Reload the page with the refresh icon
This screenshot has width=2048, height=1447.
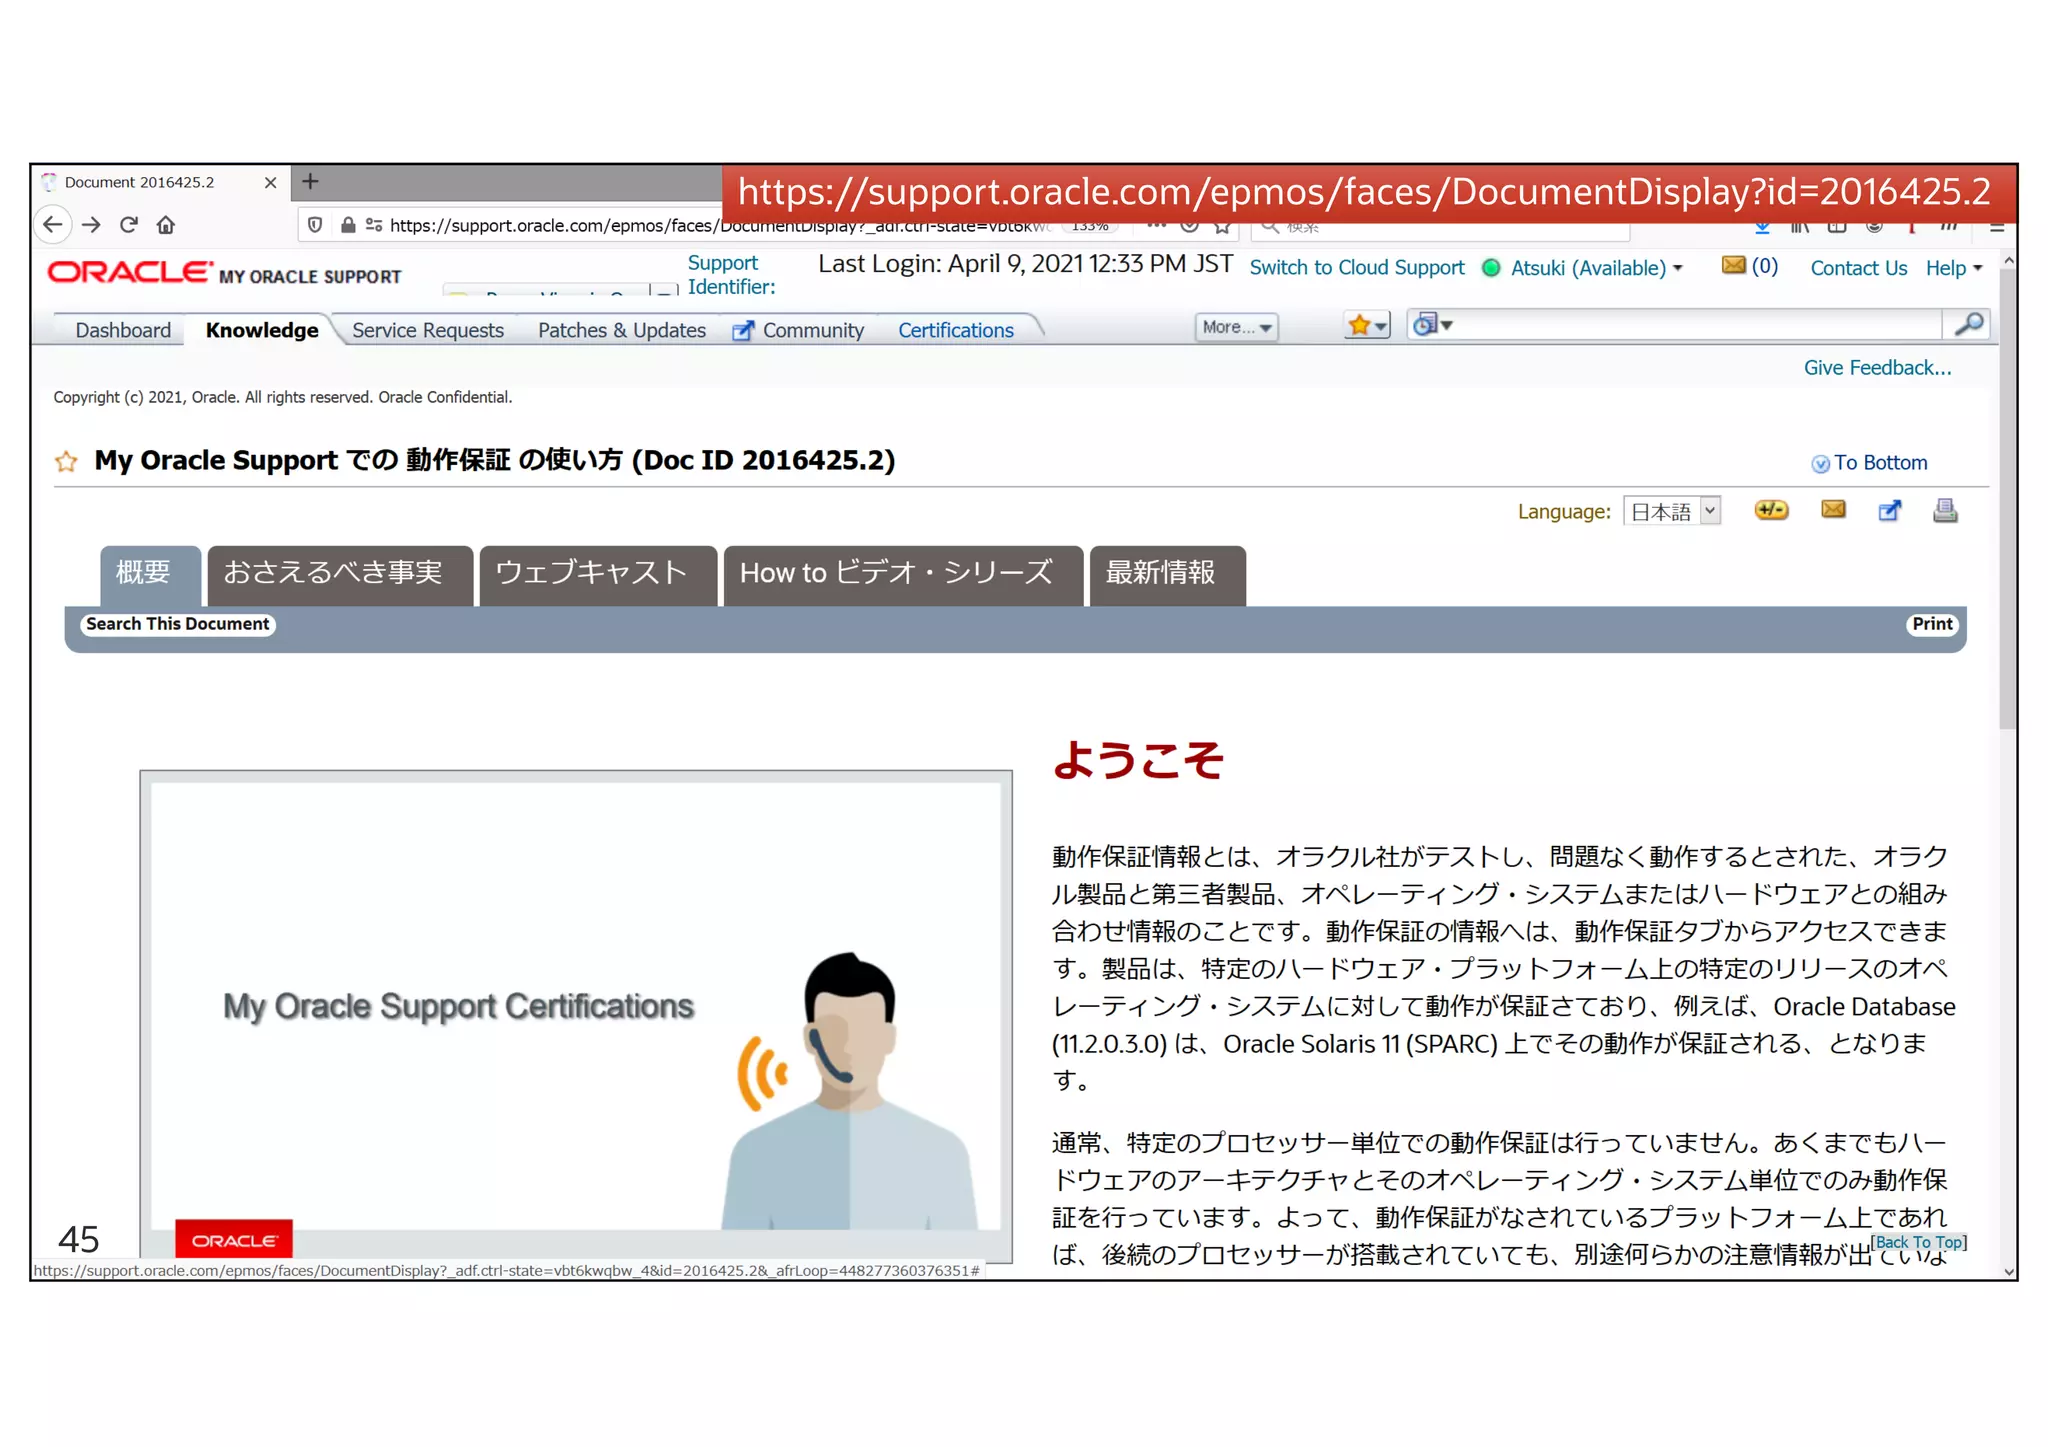pos(128,225)
